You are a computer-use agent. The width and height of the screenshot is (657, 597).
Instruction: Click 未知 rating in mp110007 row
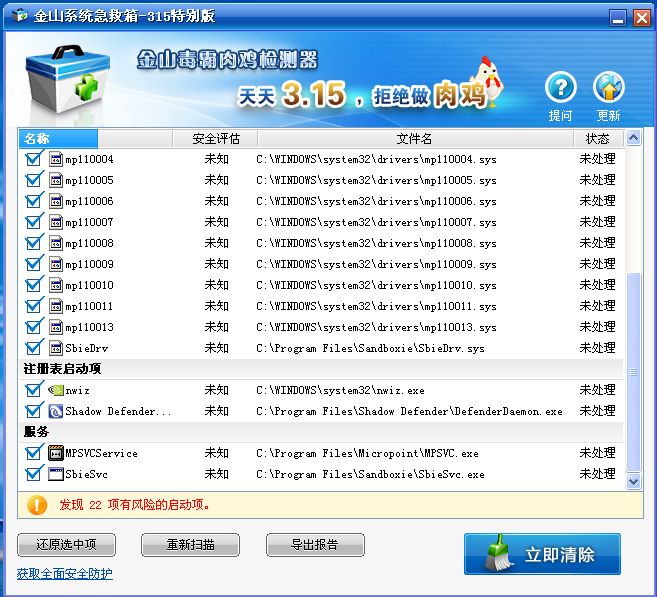217,222
